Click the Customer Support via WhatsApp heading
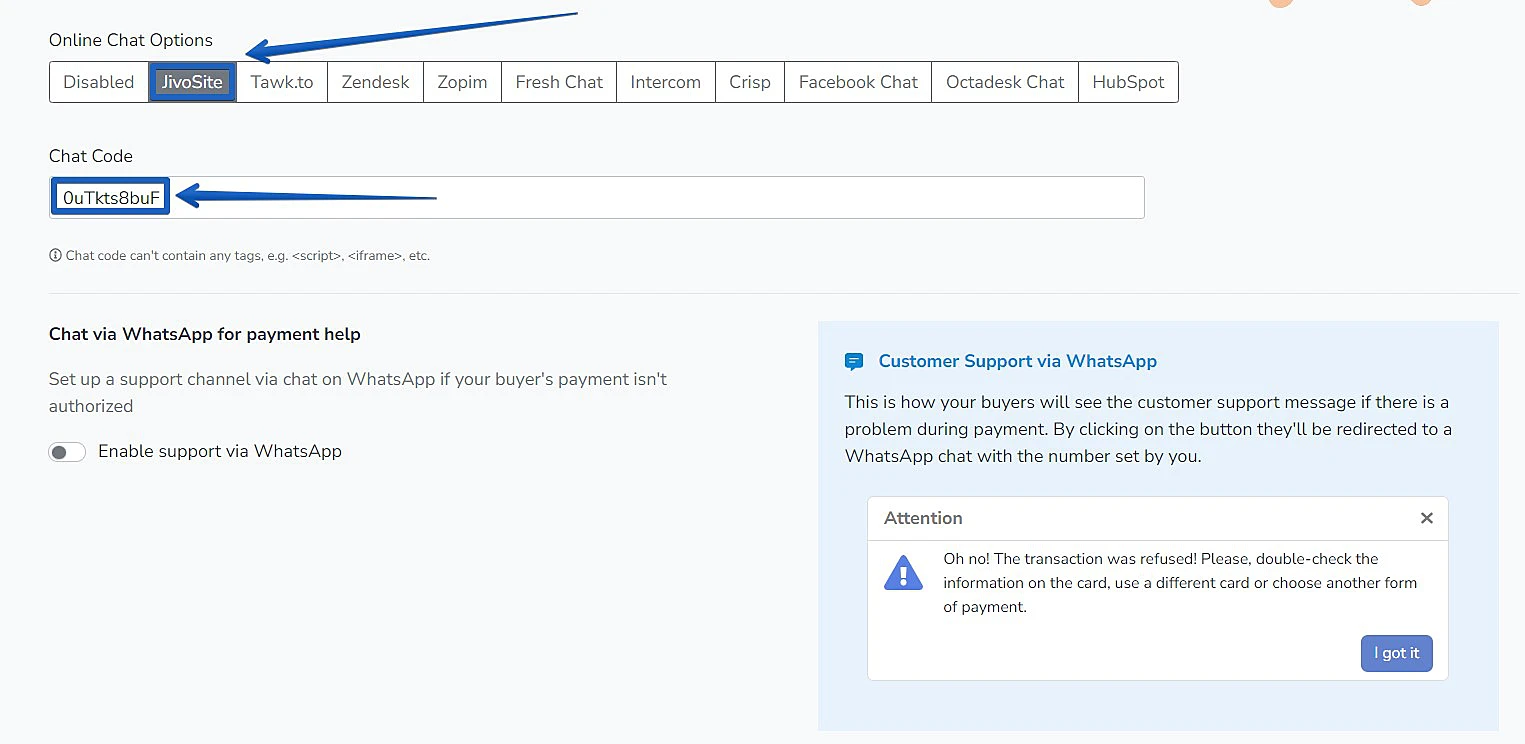 pyautogui.click(x=1017, y=362)
